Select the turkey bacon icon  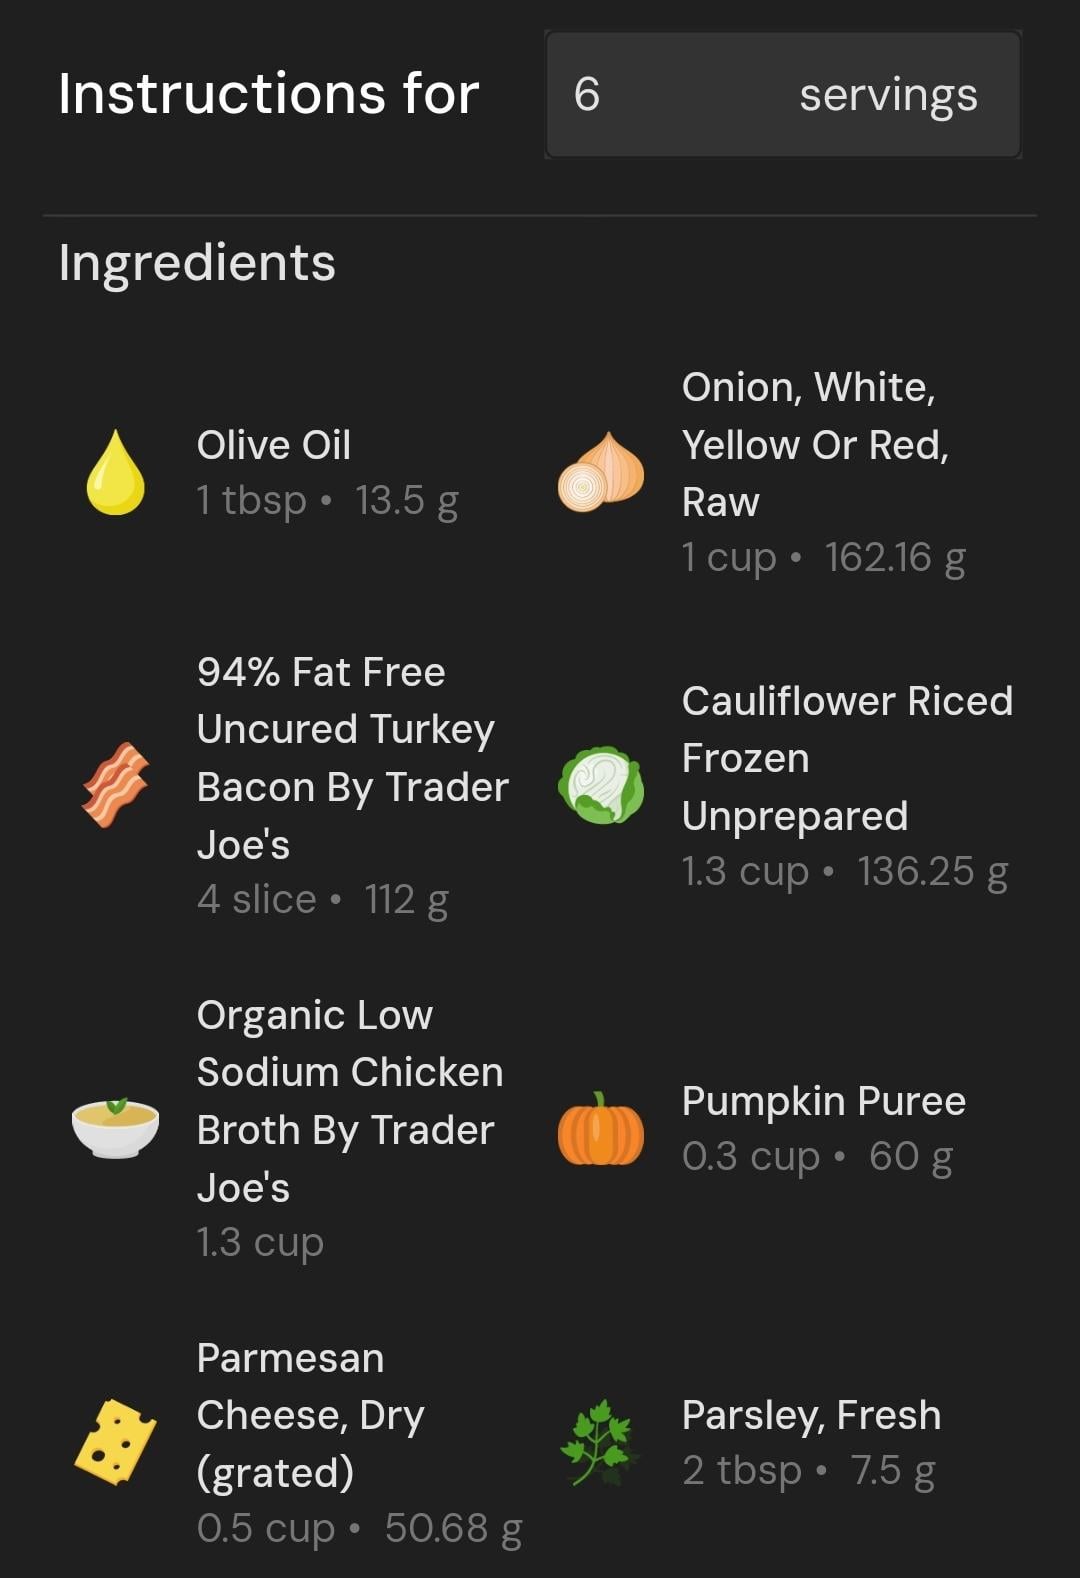(115, 785)
